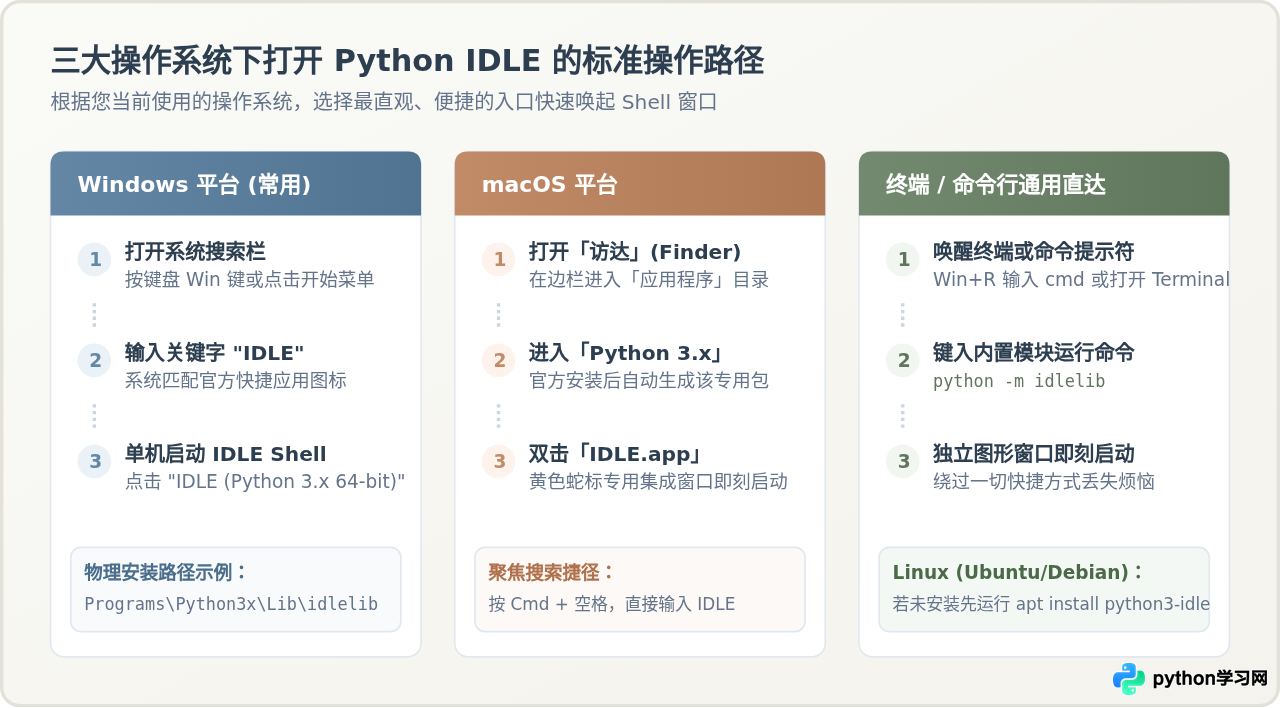
Task: Click the 聚焦搜索捷径 label
Action: 551,572
